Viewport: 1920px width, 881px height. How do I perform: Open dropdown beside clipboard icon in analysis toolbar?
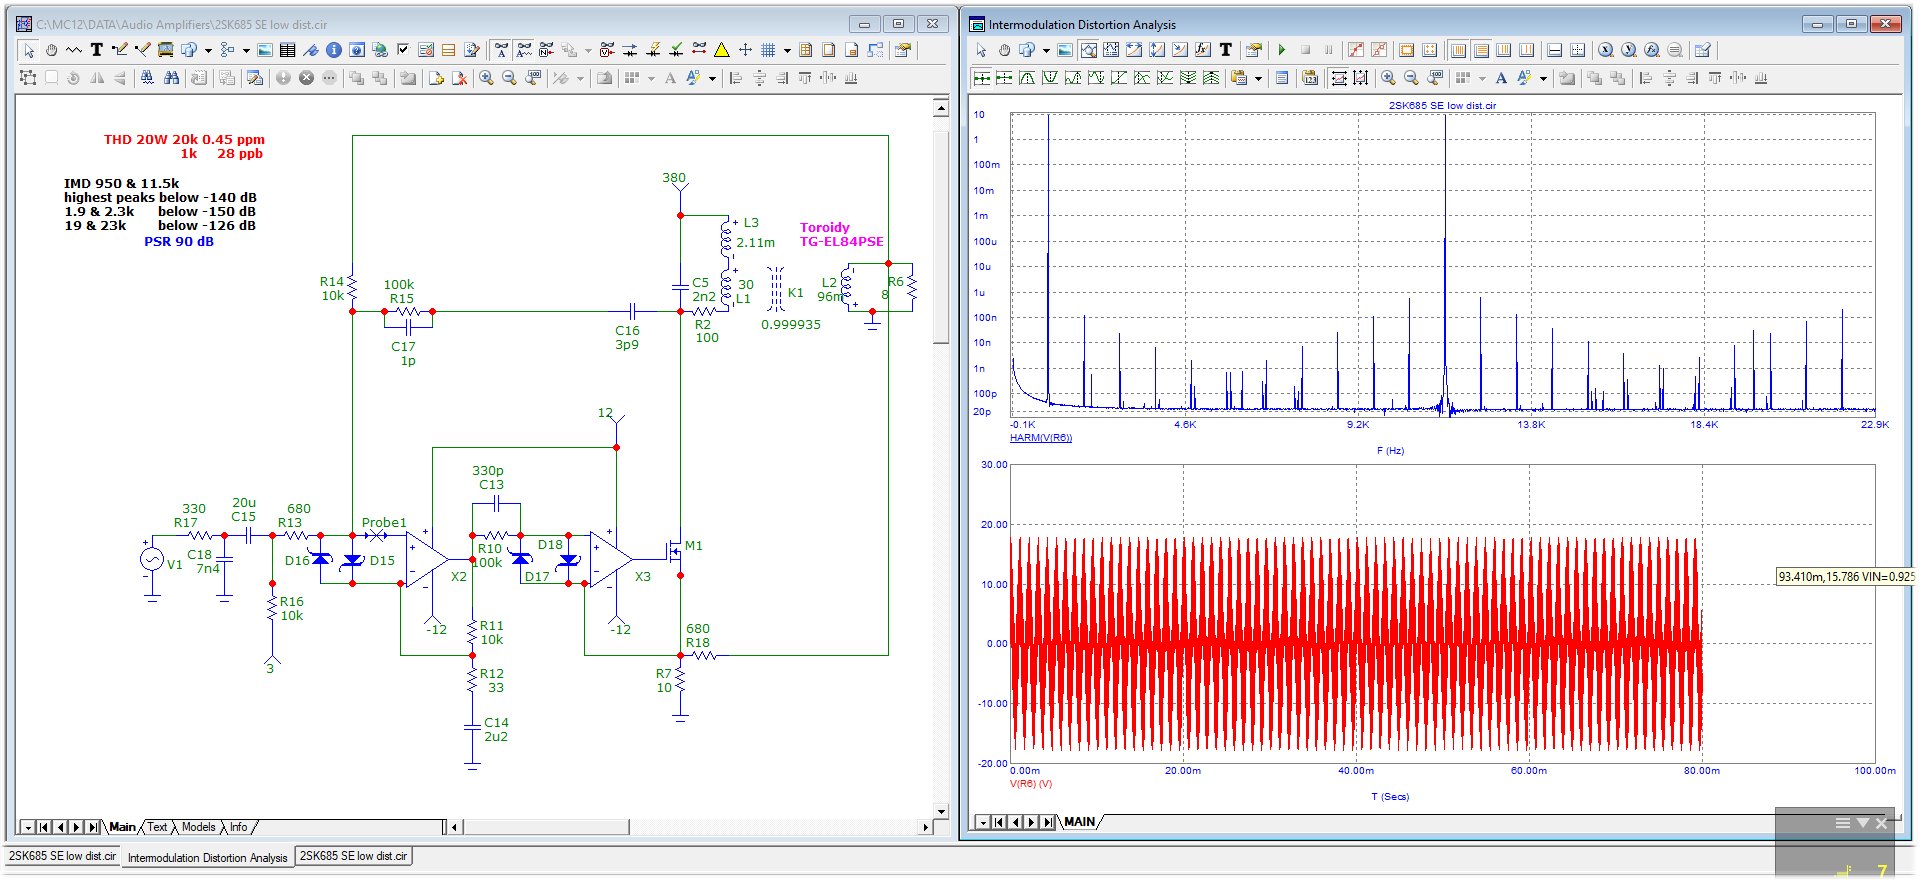point(1258,78)
